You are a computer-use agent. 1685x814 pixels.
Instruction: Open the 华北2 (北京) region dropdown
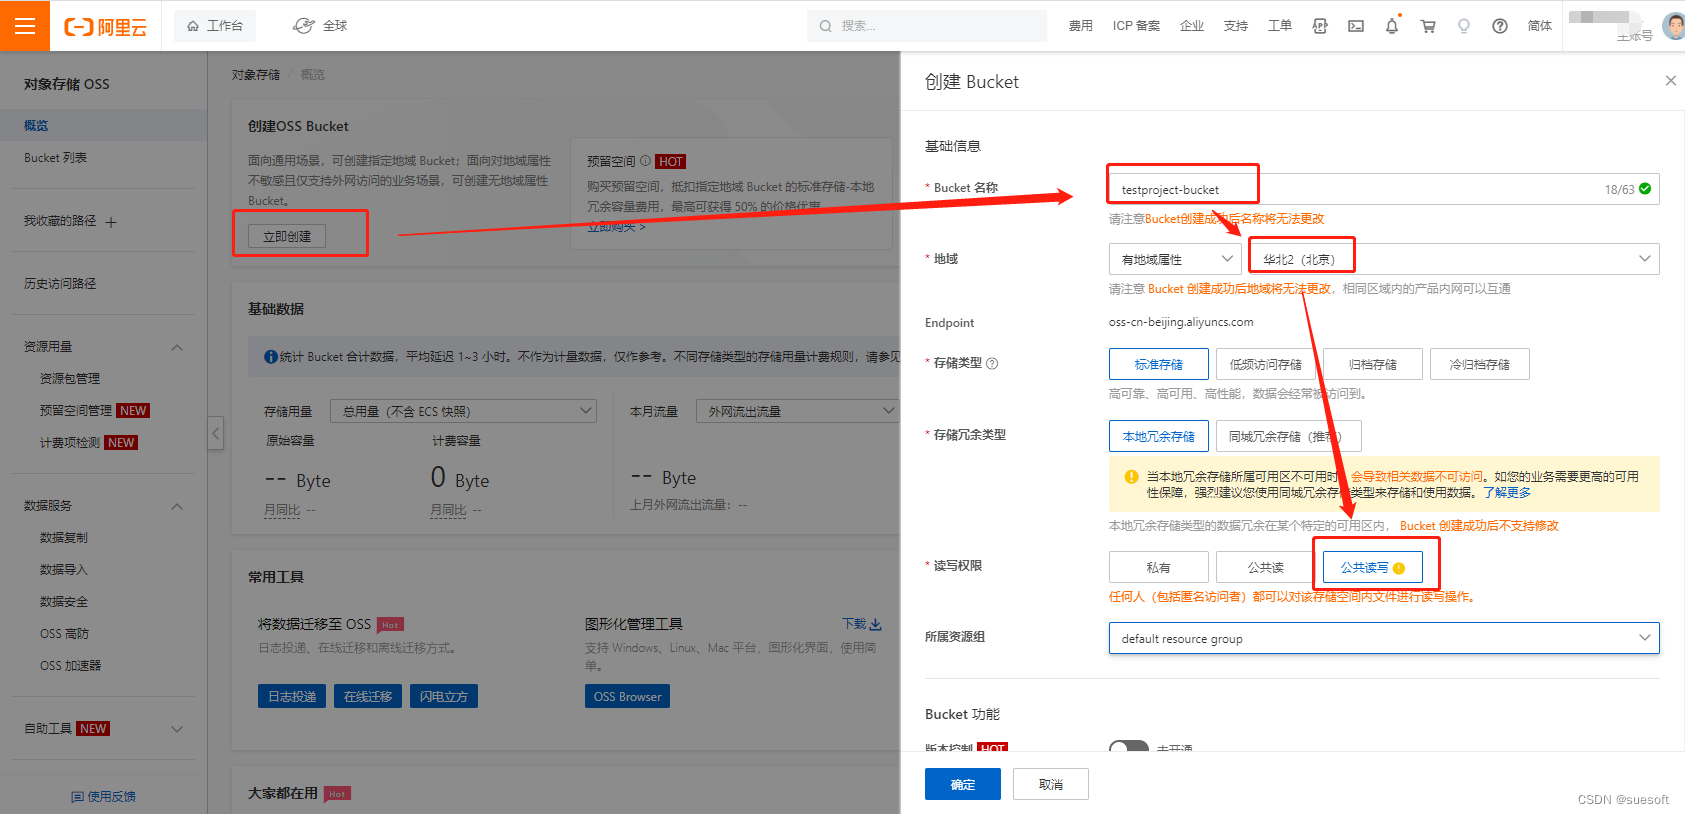tap(1454, 259)
